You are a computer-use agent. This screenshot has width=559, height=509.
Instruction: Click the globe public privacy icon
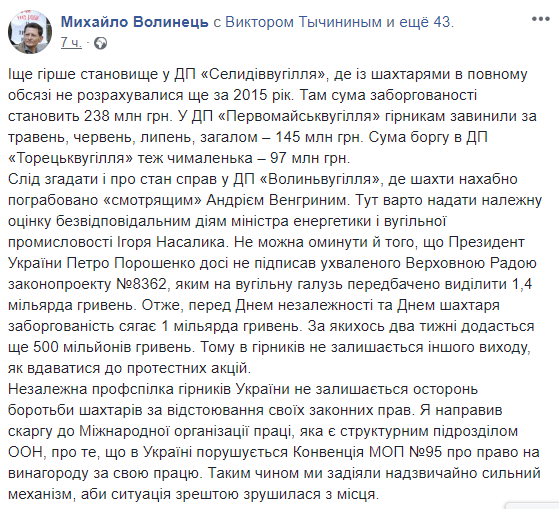101,43
